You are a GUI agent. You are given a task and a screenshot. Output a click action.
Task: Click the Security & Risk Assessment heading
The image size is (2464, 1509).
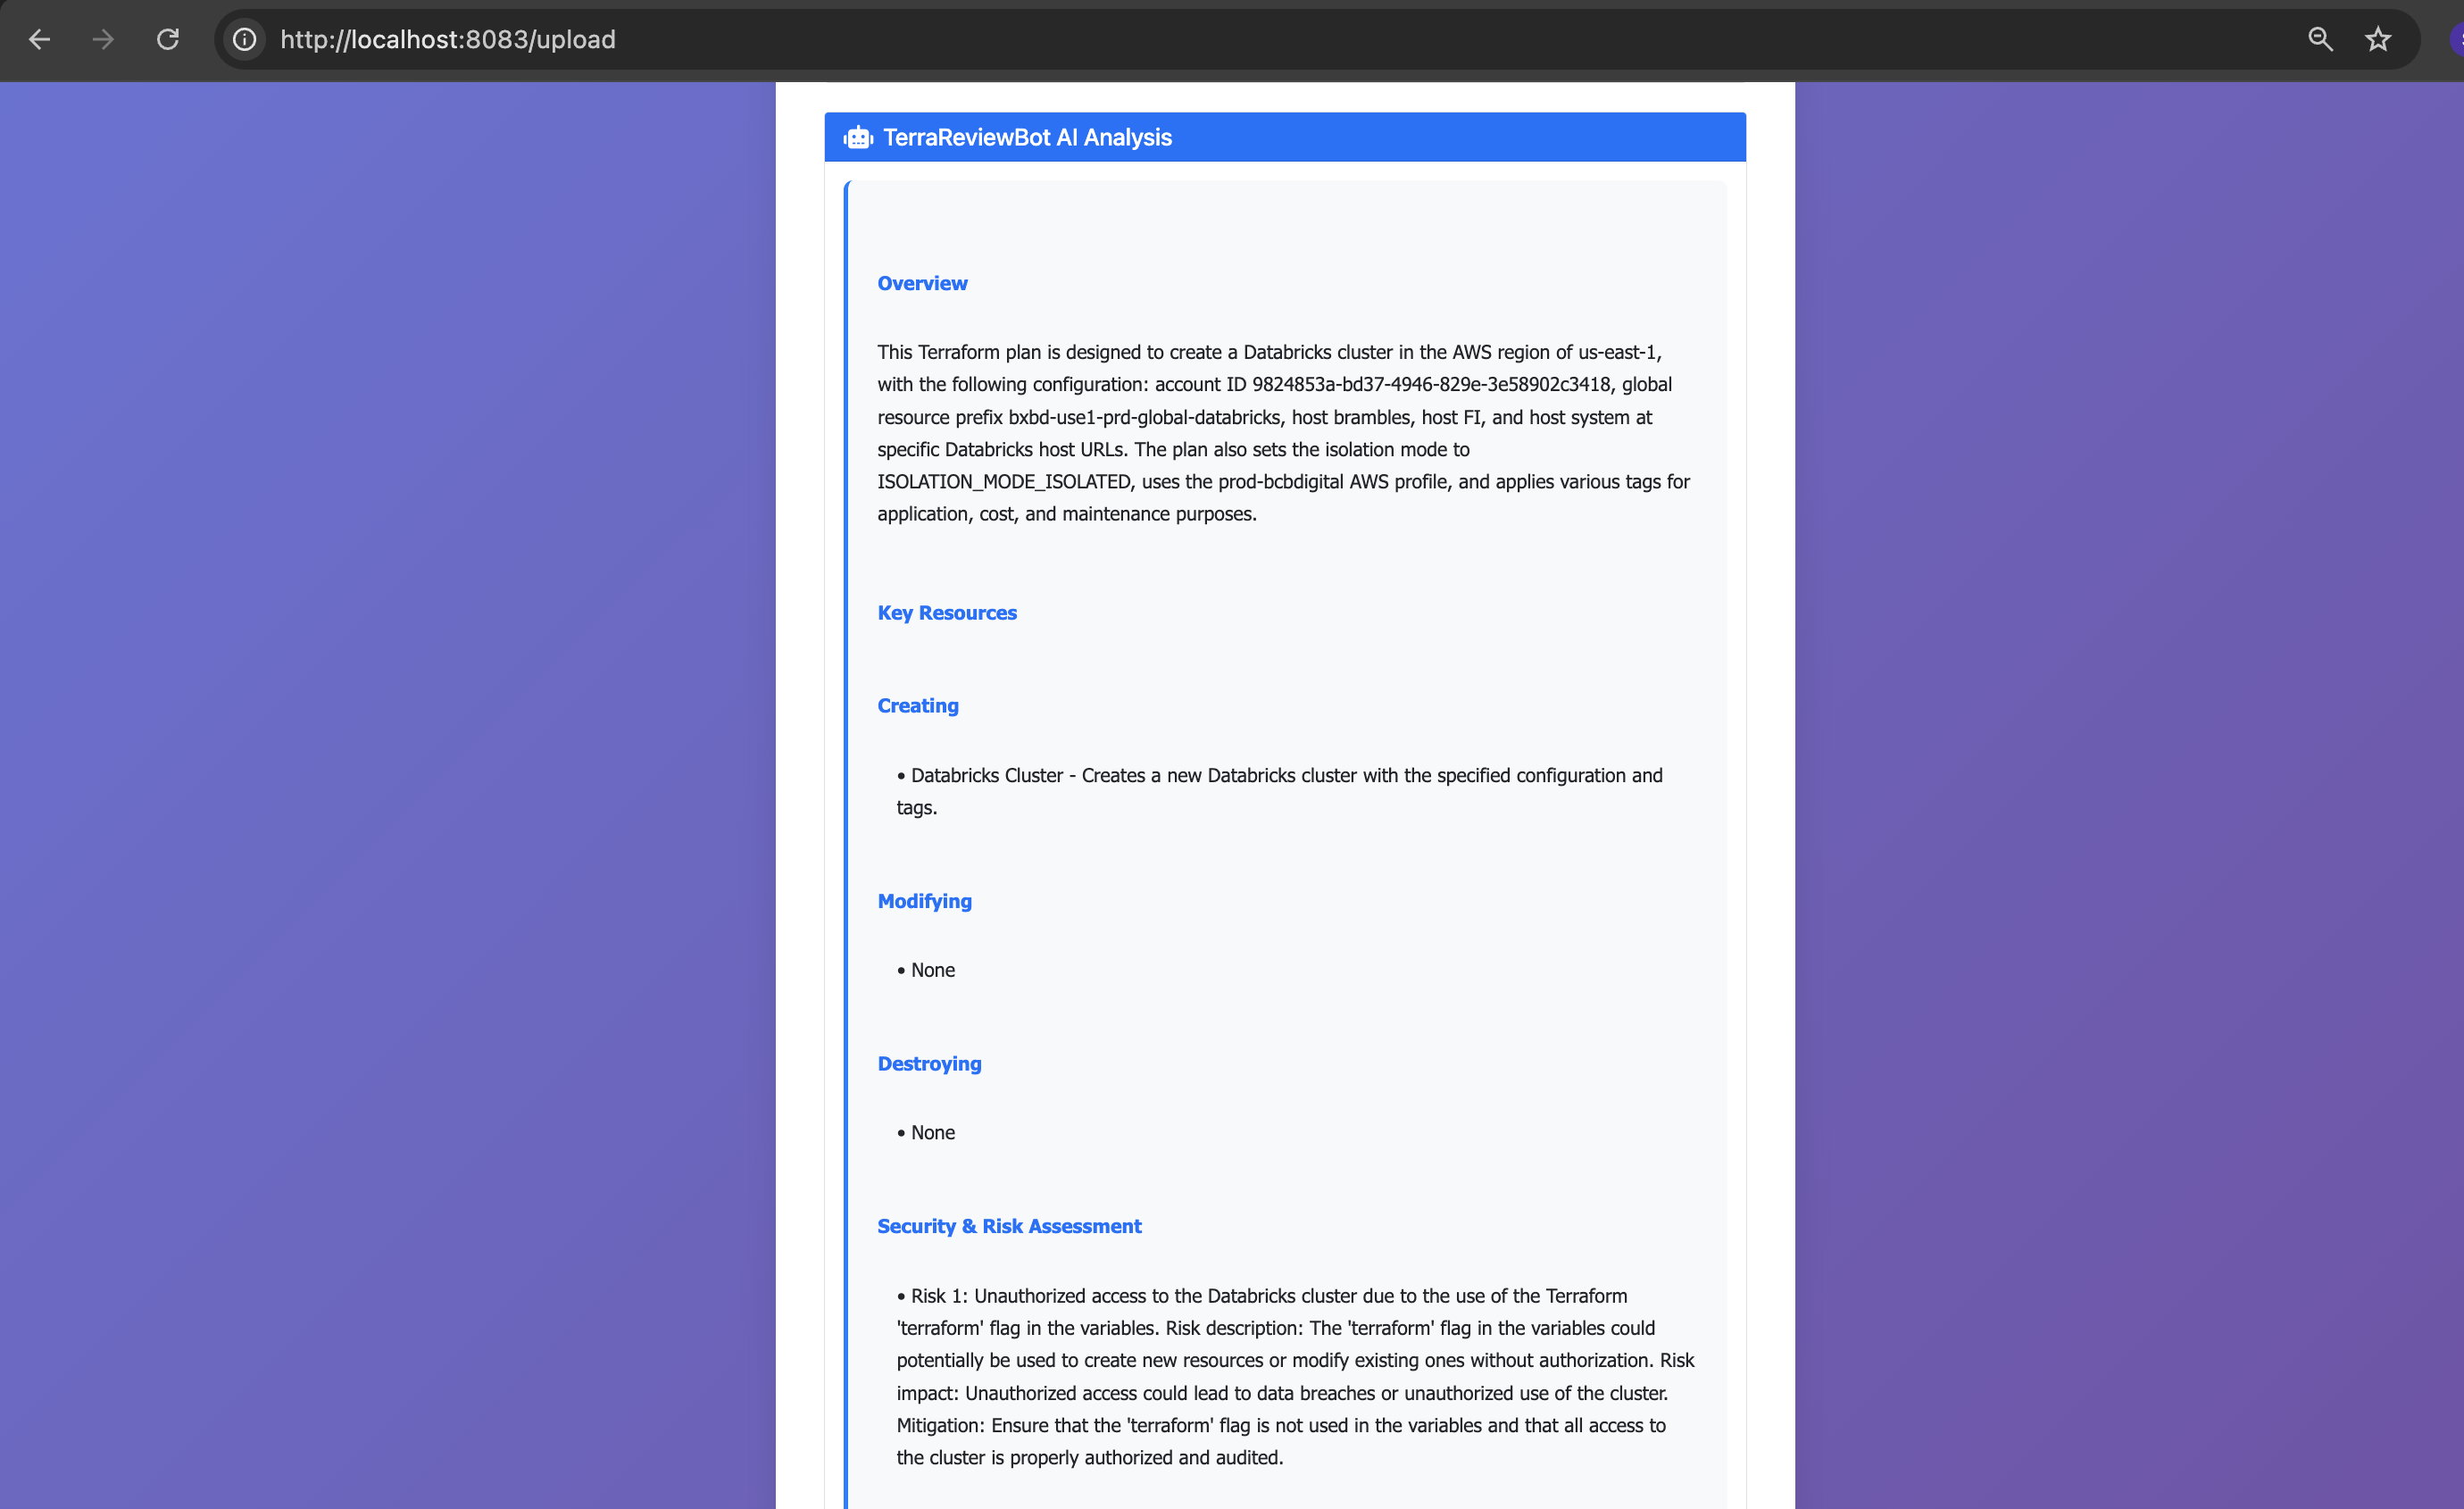point(1008,1225)
